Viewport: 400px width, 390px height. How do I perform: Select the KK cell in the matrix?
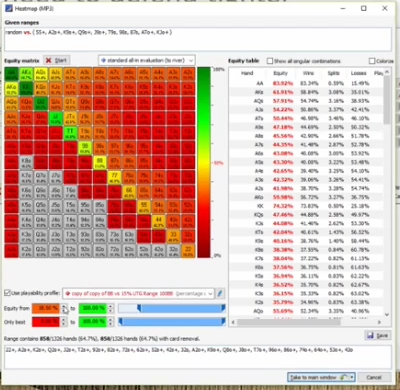(26, 89)
